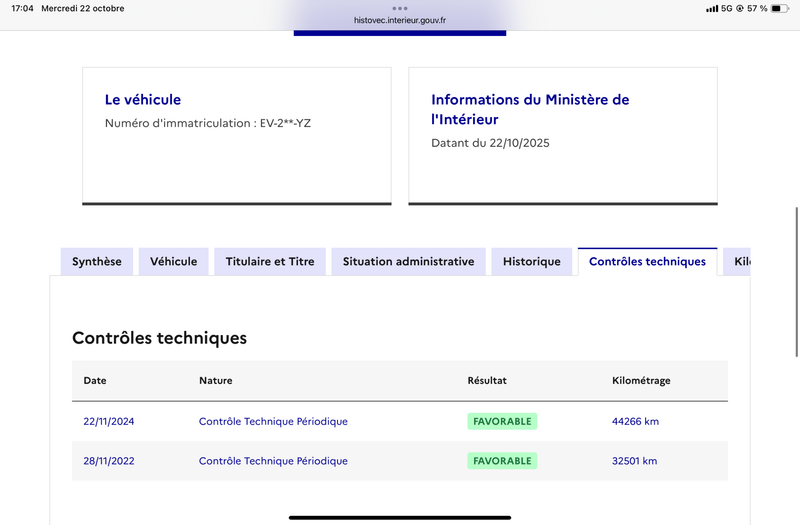Click the Le véhicule card heading
Viewport: 800px width, 525px height.
click(143, 100)
